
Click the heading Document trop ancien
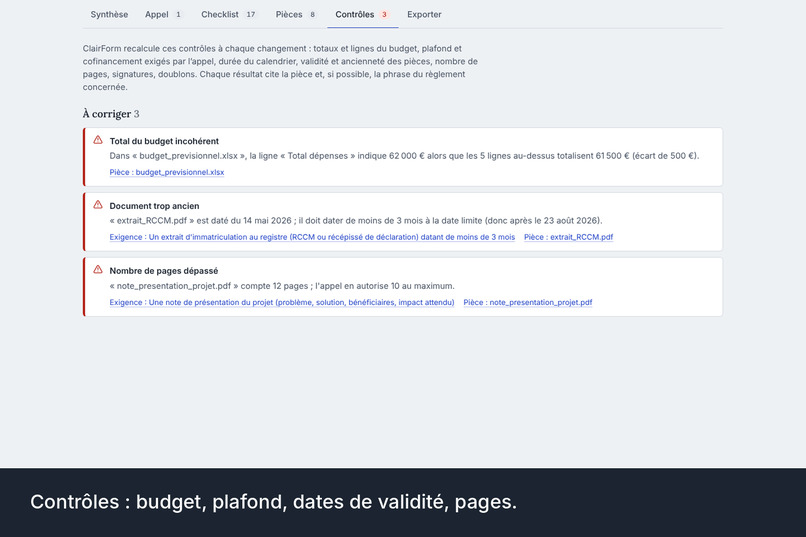[x=154, y=206]
